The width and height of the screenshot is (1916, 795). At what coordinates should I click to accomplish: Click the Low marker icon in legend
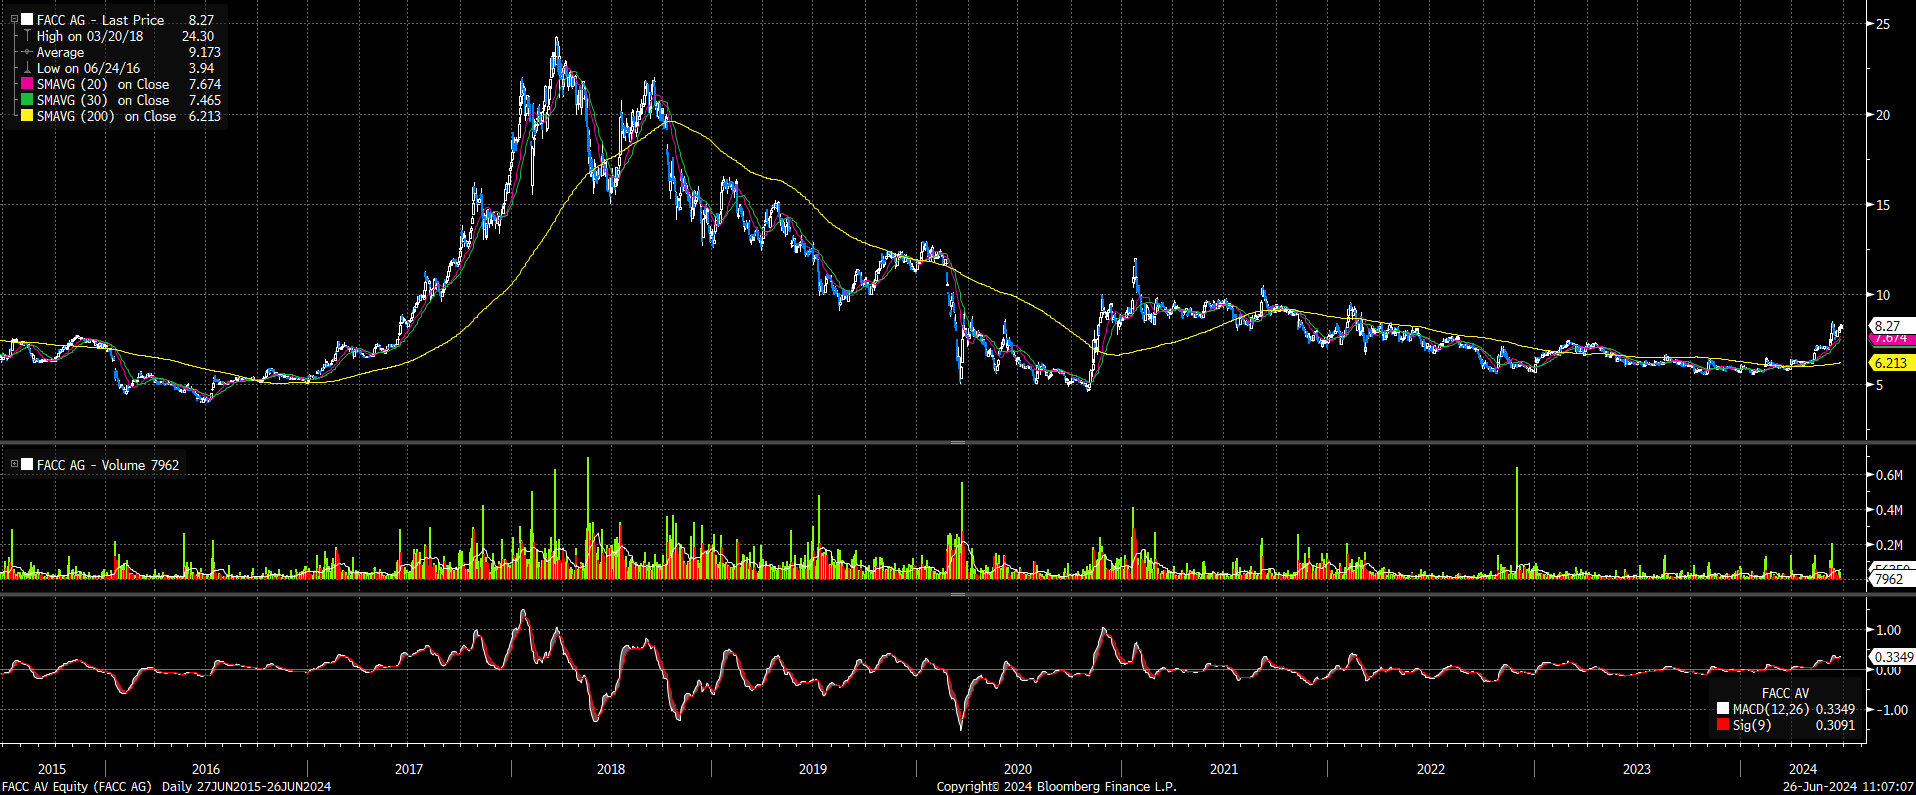point(27,68)
